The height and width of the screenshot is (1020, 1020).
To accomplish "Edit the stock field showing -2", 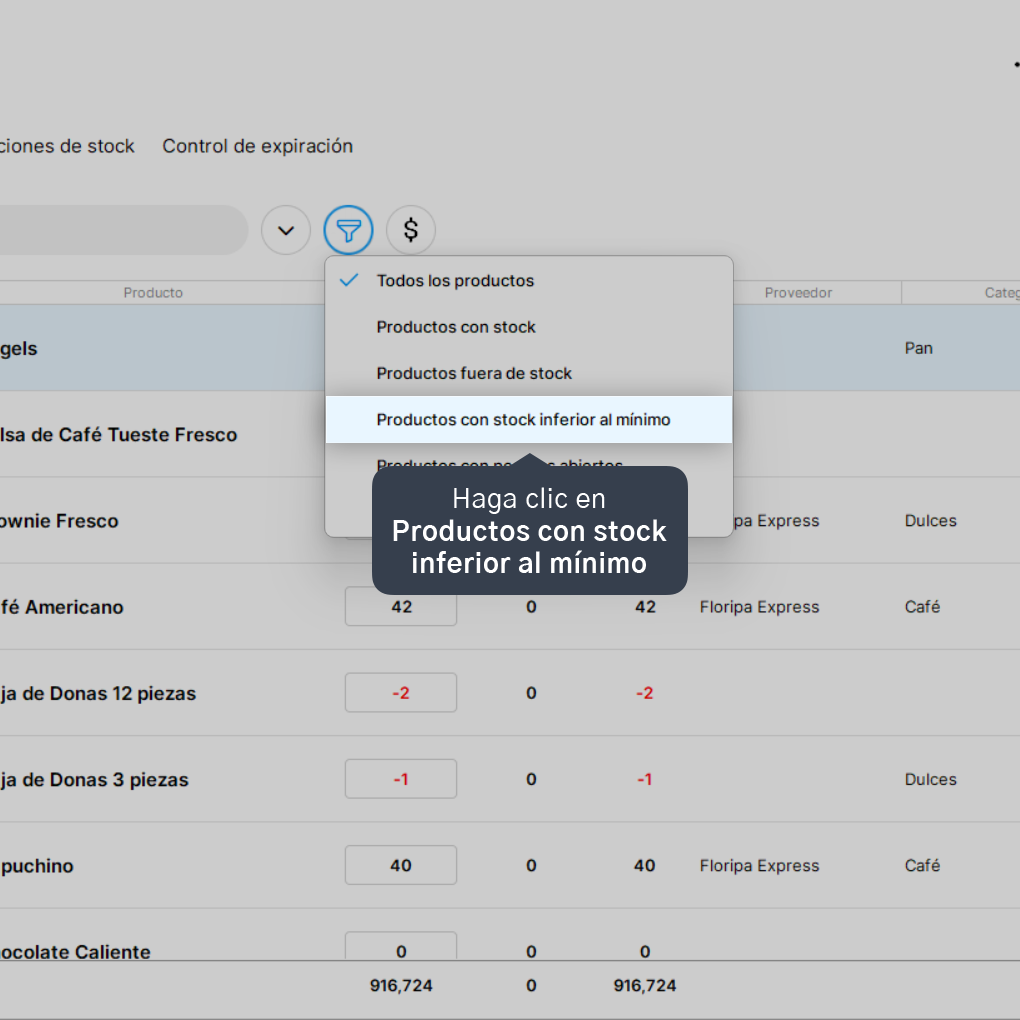I will click(x=401, y=693).
